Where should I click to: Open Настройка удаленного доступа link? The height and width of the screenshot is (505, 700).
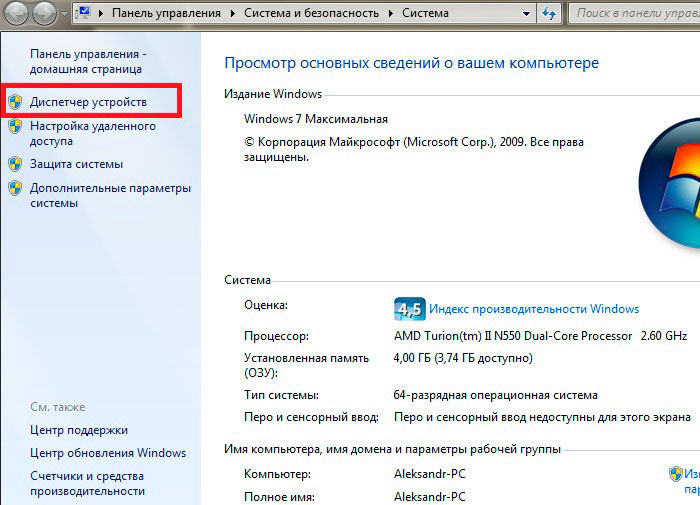click(93, 134)
